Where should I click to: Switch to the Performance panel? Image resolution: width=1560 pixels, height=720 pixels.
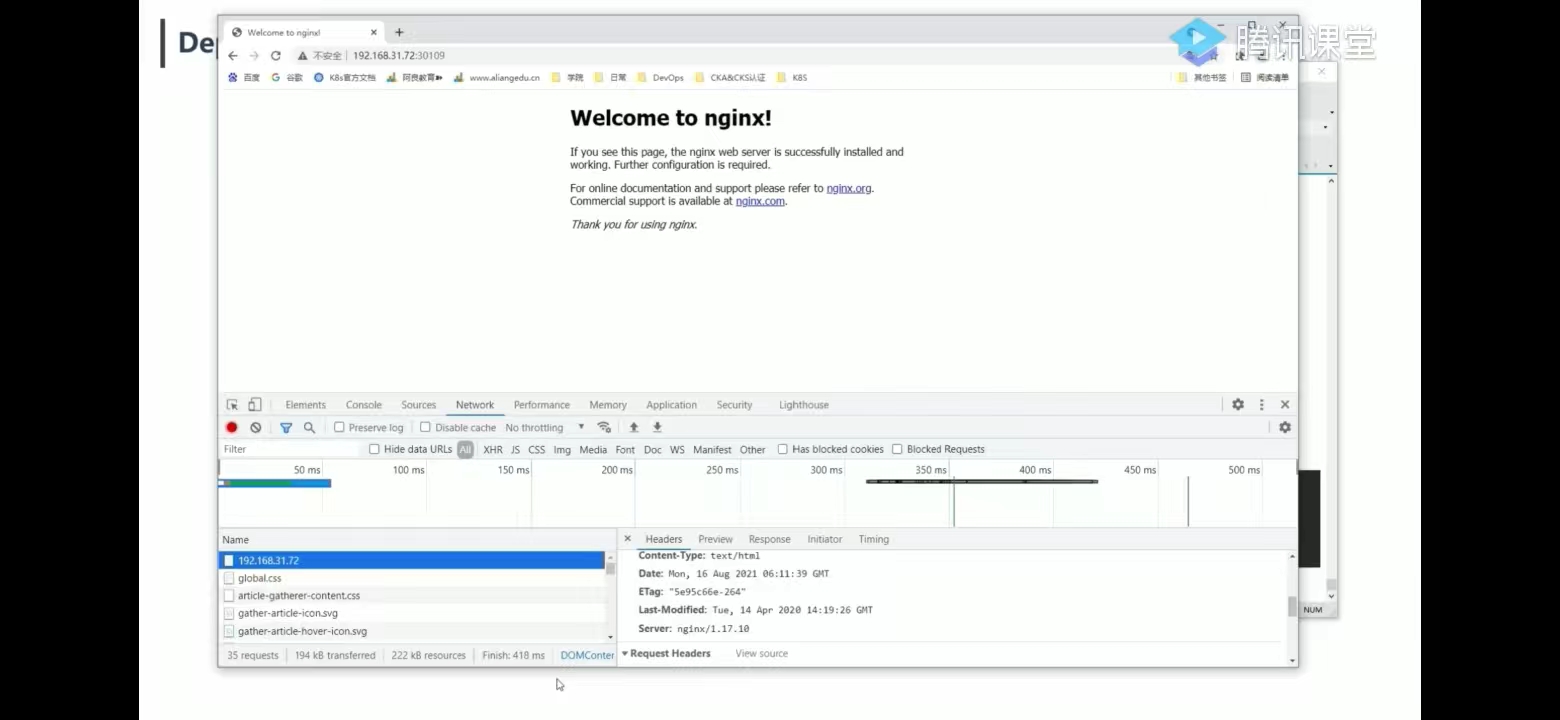(x=542, y=405)
